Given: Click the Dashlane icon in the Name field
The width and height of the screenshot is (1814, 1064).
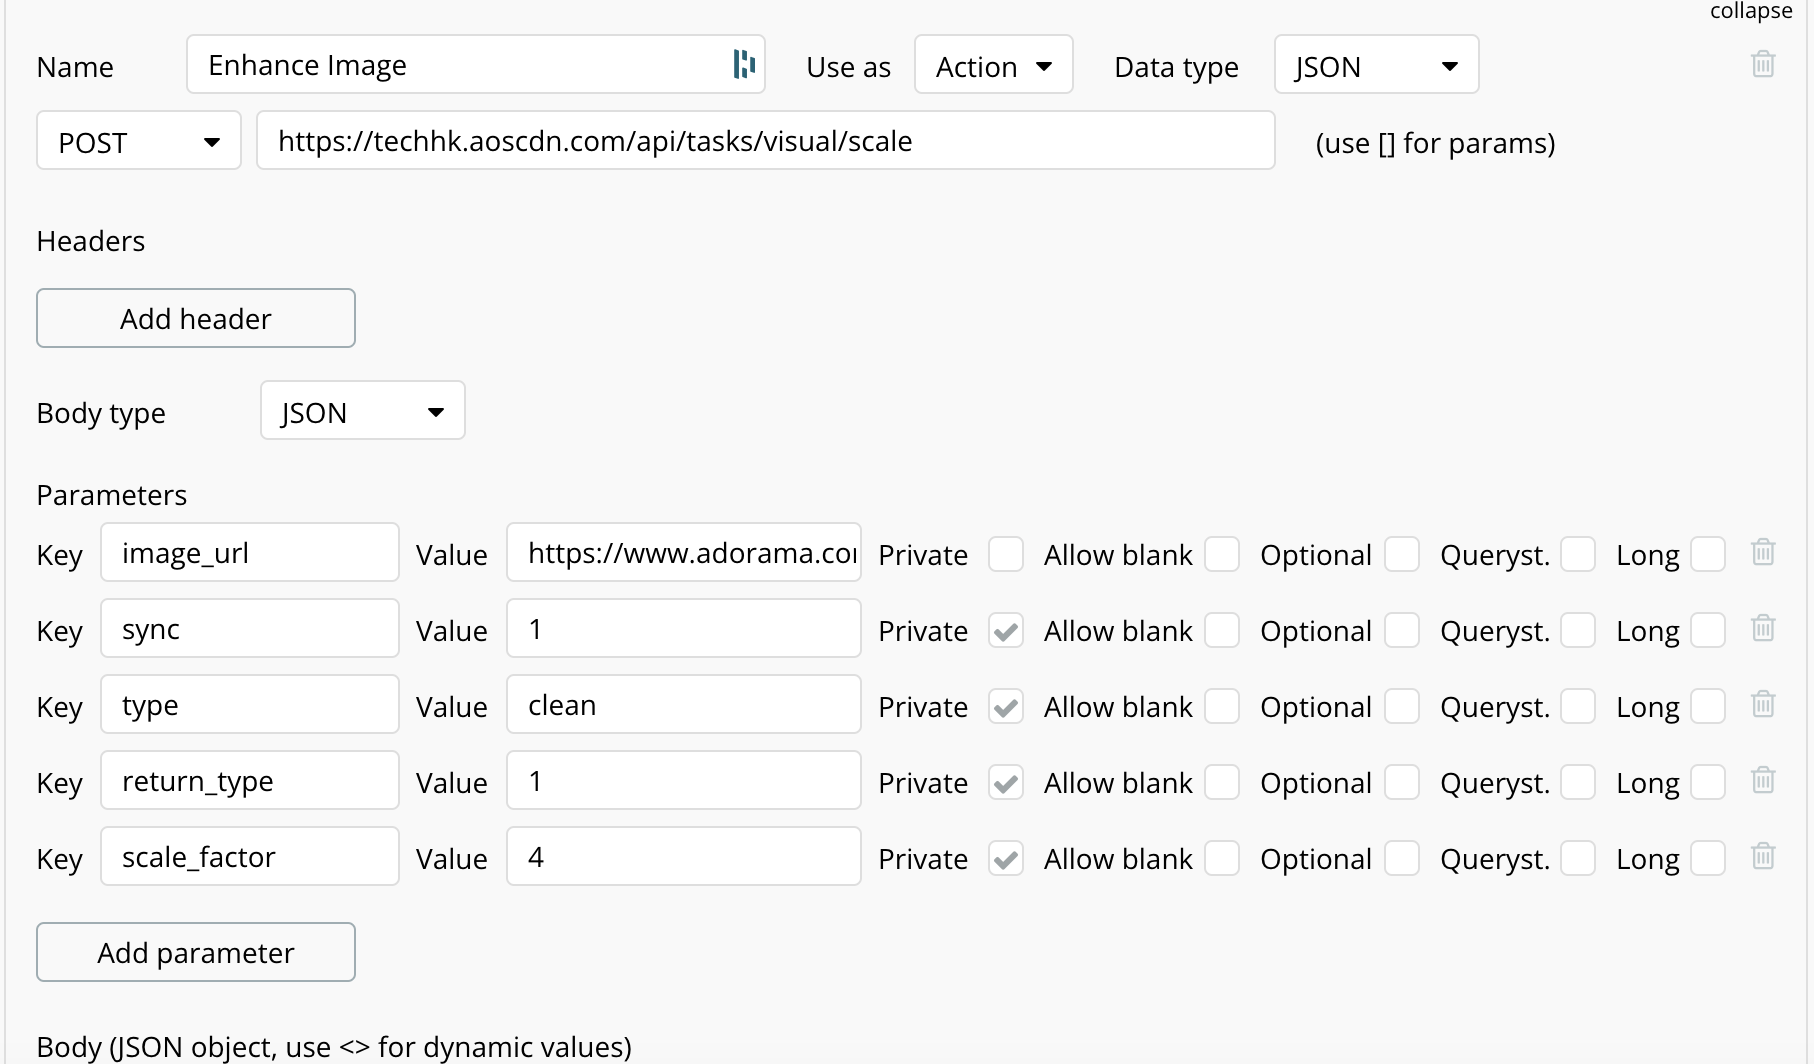Looking at the screenshot, I should 744,64.
